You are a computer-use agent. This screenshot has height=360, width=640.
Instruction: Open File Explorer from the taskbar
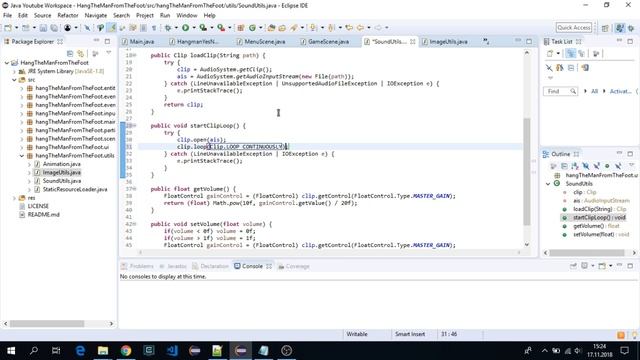click(x=103, y=350)
